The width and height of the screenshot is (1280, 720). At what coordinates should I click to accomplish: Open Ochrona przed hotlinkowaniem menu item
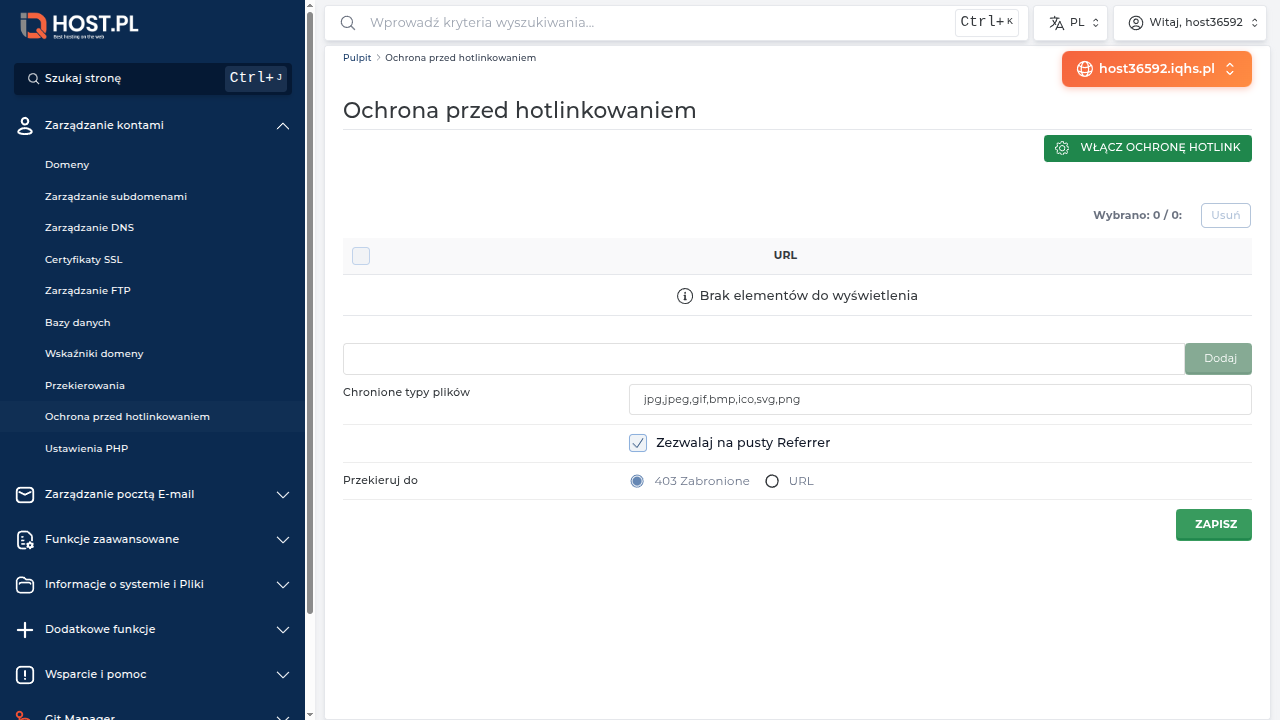[127, 417]
